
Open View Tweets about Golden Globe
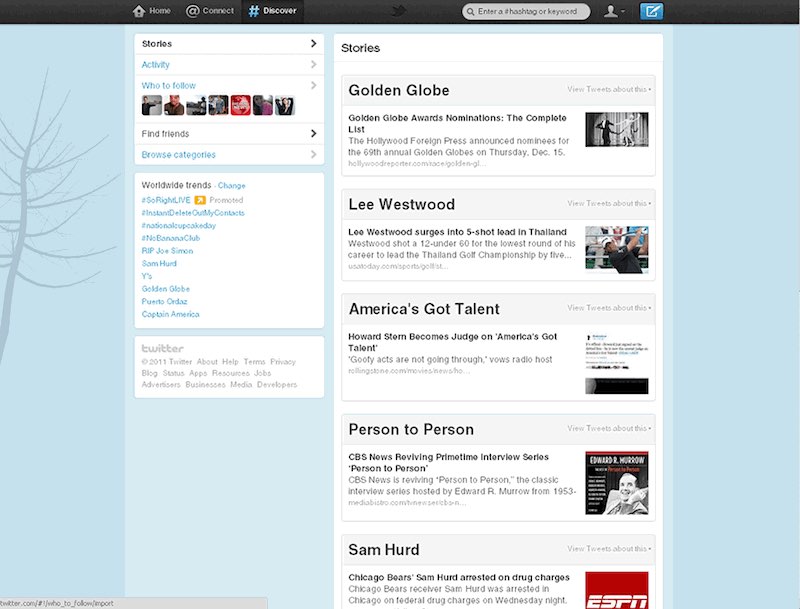coord(609,89)
